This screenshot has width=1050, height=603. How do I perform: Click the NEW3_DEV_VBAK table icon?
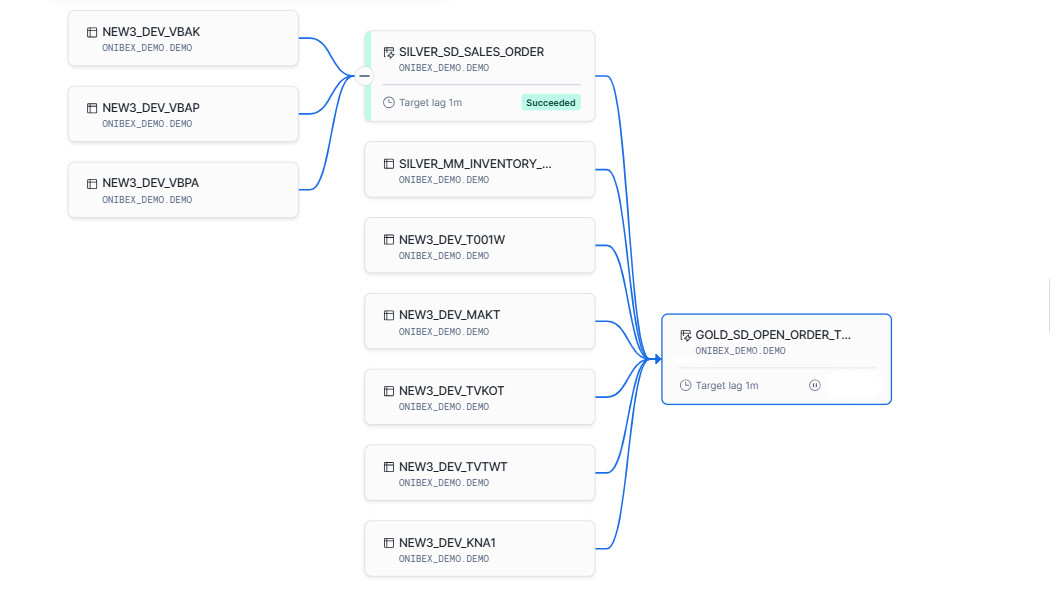click(x=92, y=33)
